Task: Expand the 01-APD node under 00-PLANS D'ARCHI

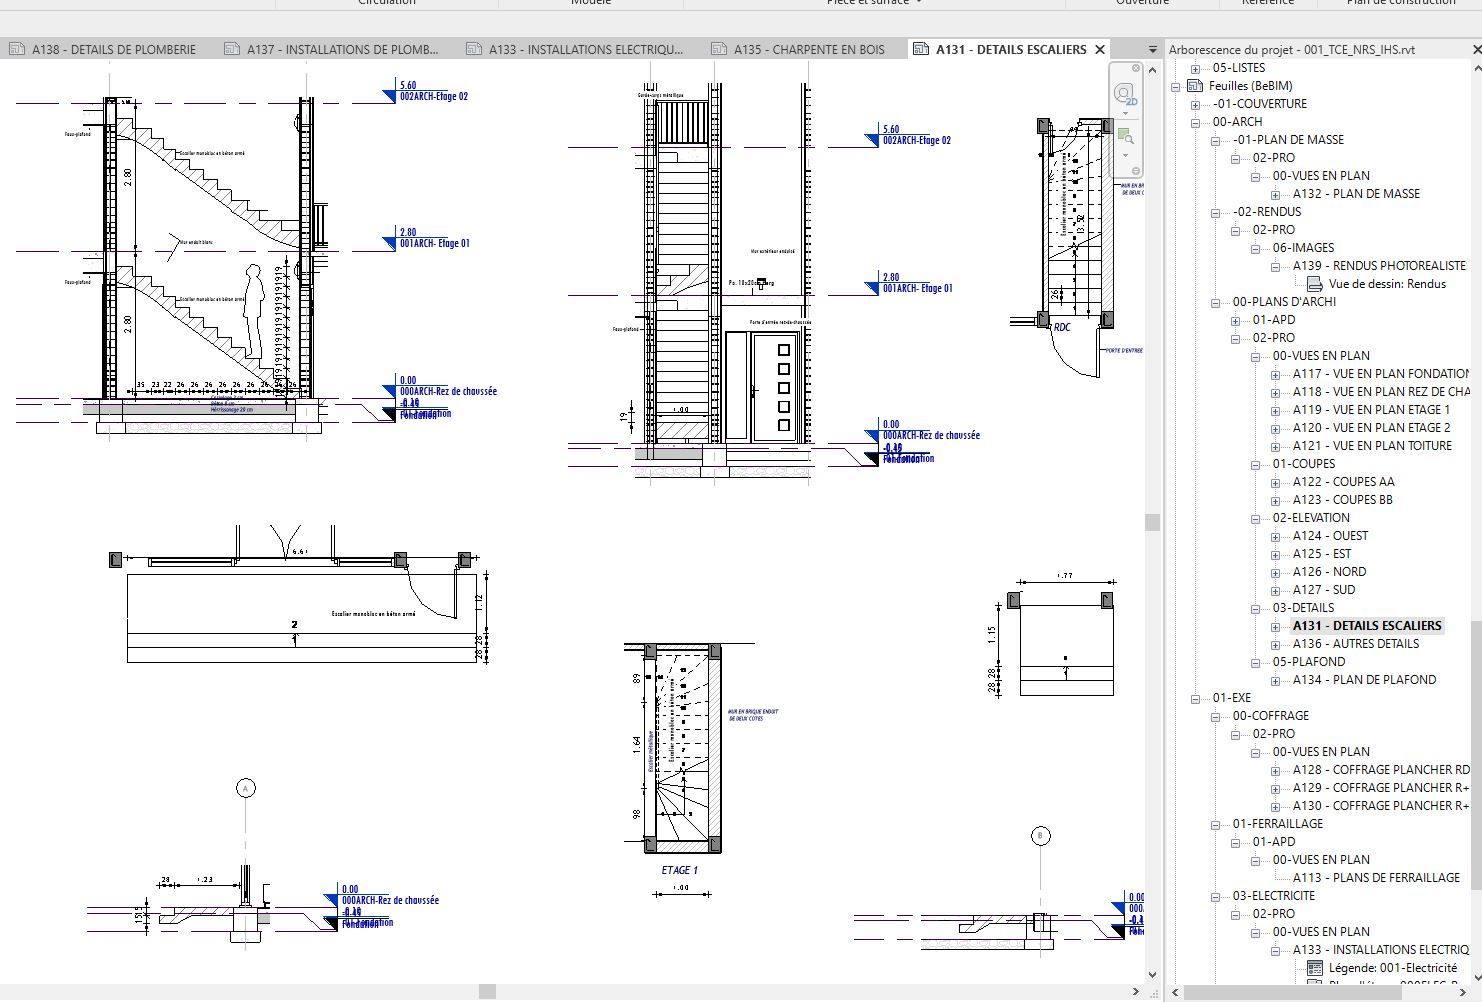Action: click(x=1235, y=320)
